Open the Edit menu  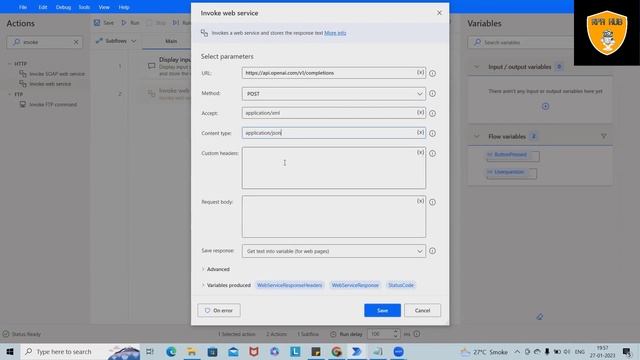(x=42, y=7)
